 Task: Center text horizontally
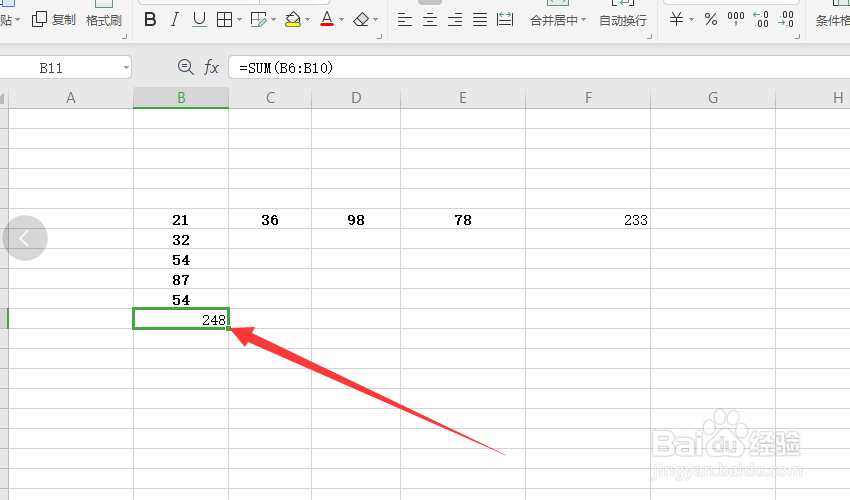tap(430, 20)
